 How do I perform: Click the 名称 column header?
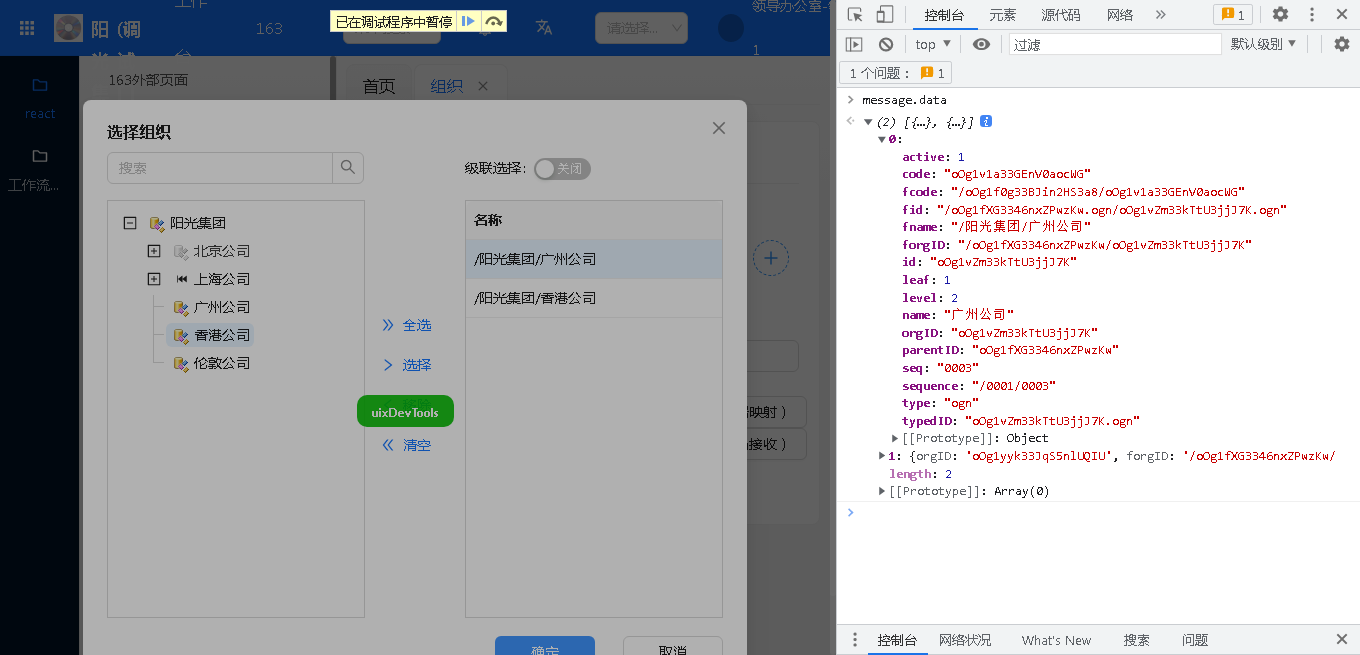[x=594, y=220]
